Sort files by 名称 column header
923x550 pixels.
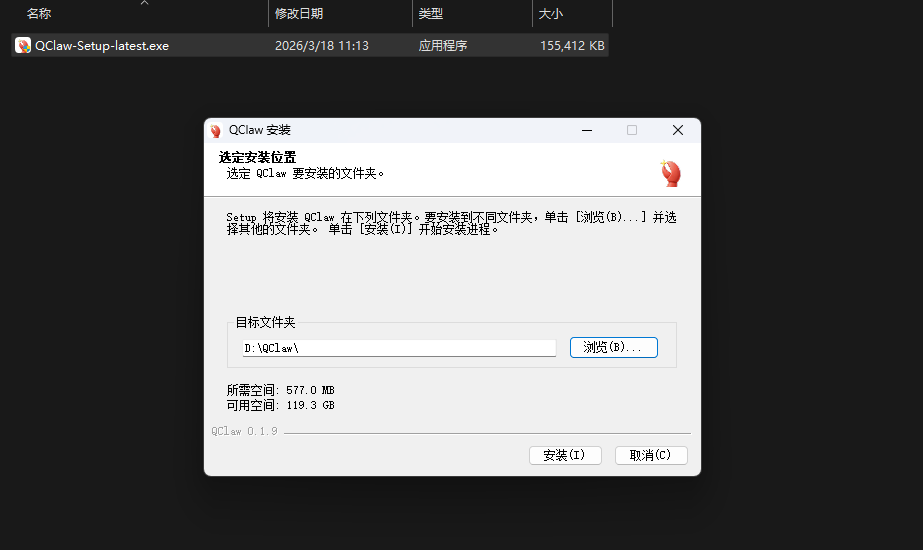point(39,14)
